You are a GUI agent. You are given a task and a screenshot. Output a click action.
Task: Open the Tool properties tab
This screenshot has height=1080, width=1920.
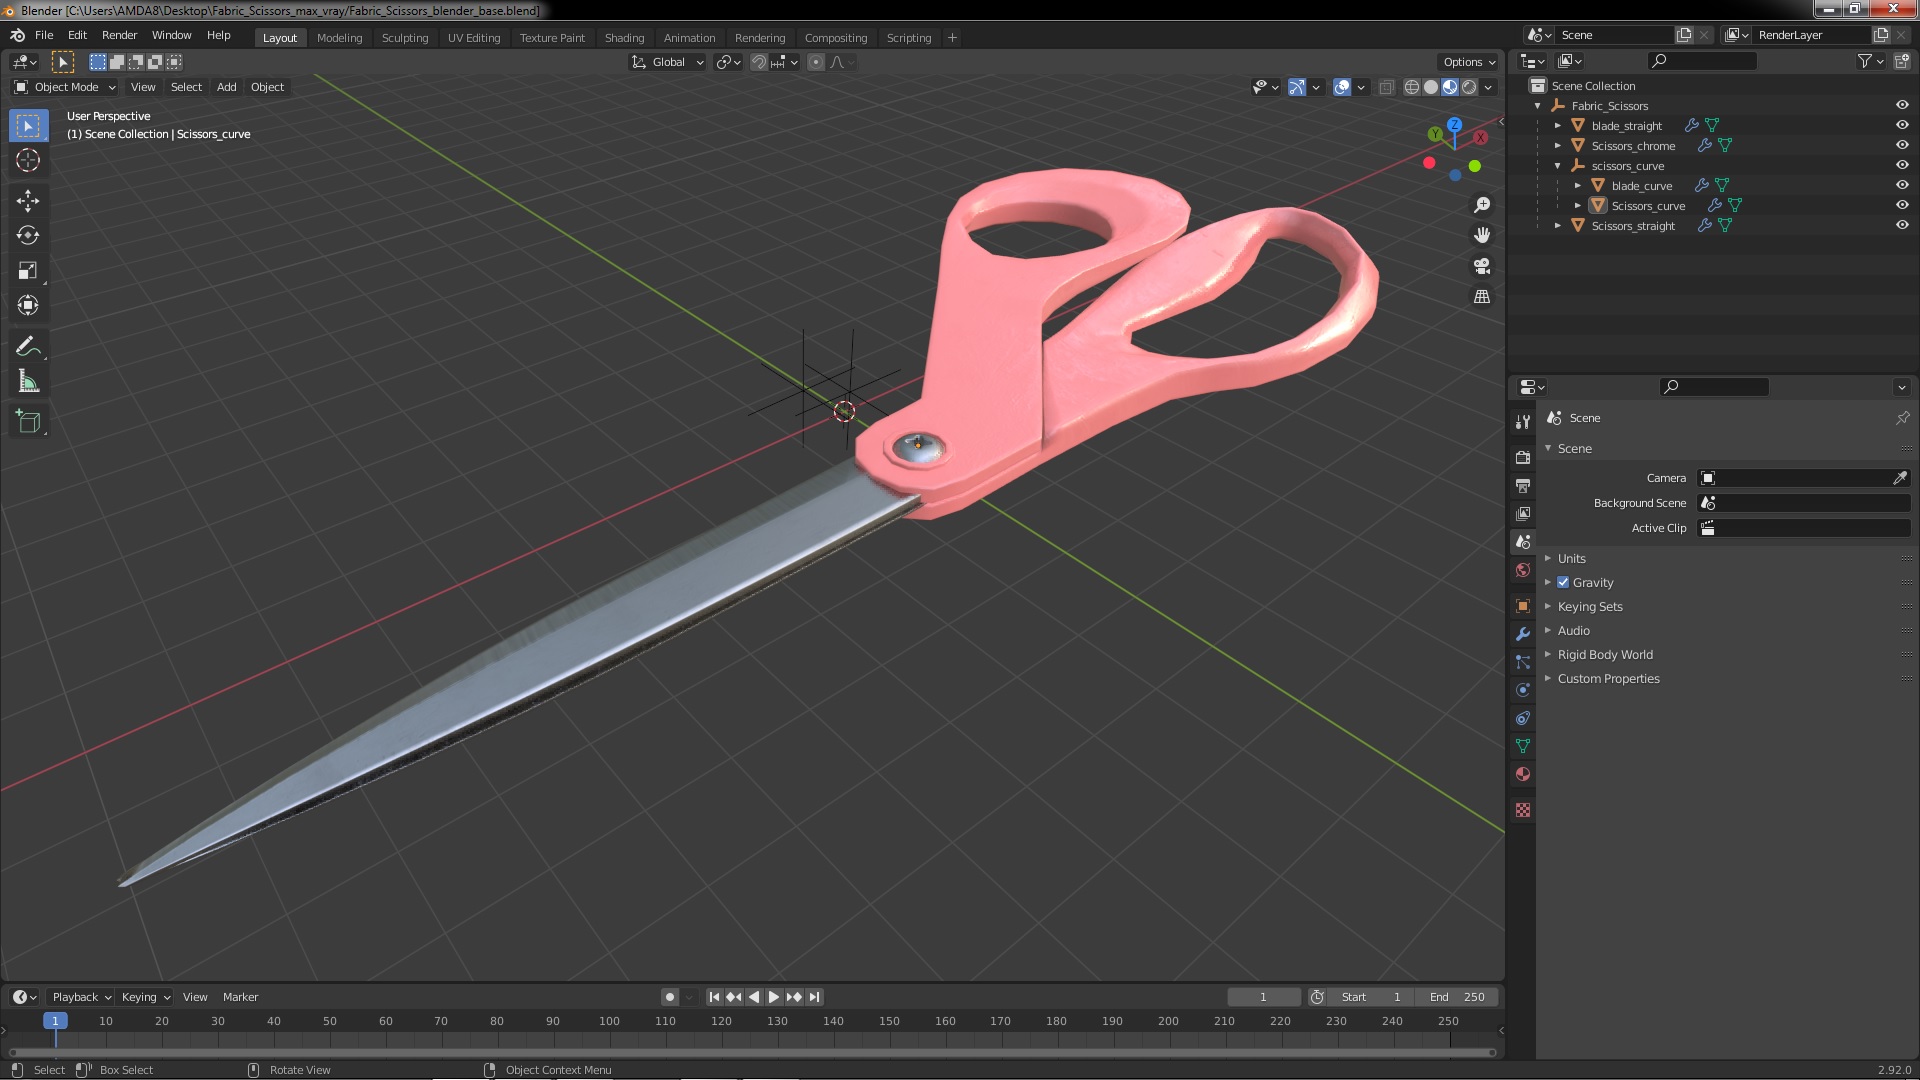1523,421
